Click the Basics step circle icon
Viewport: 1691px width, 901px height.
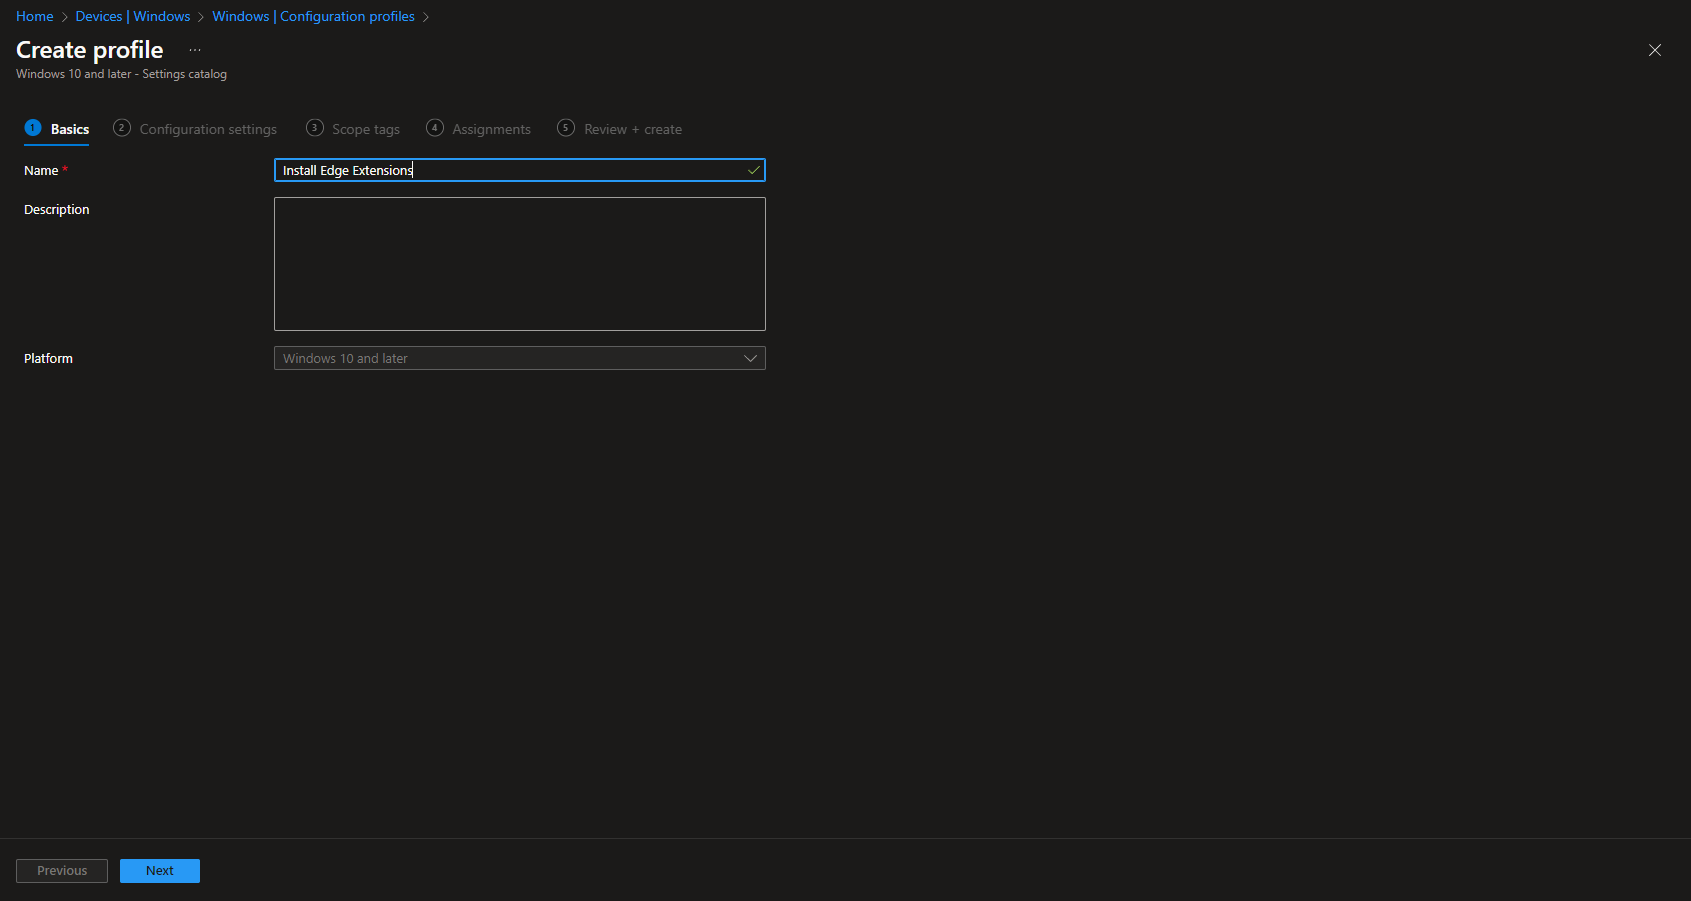[31, 128]
